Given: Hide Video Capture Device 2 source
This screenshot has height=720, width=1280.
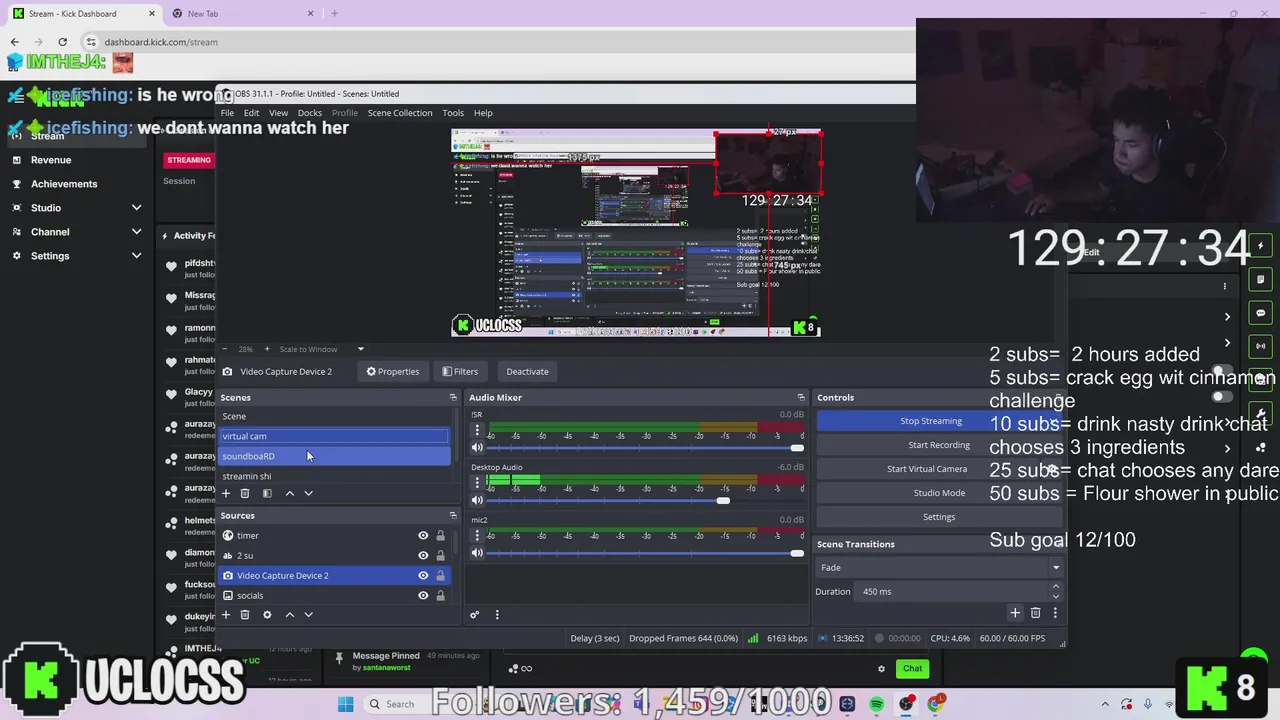Looking at the screenshot, I should pos(423,576).
